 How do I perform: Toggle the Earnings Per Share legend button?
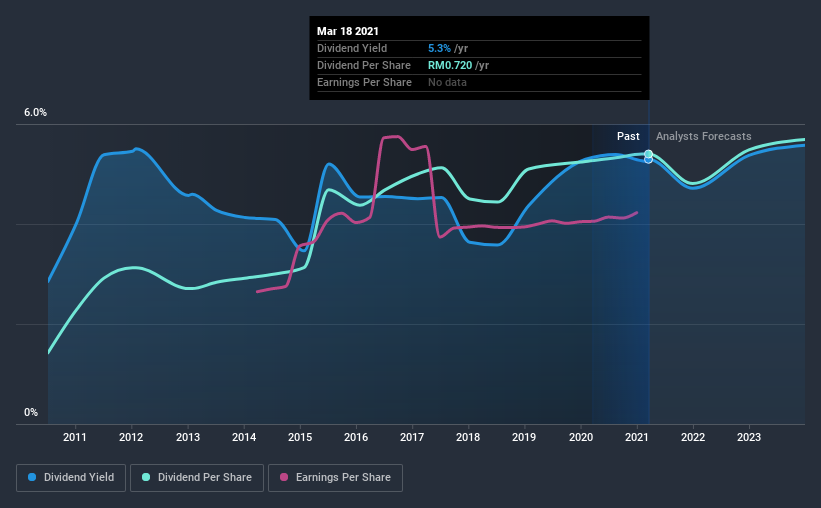click(336, 478)
